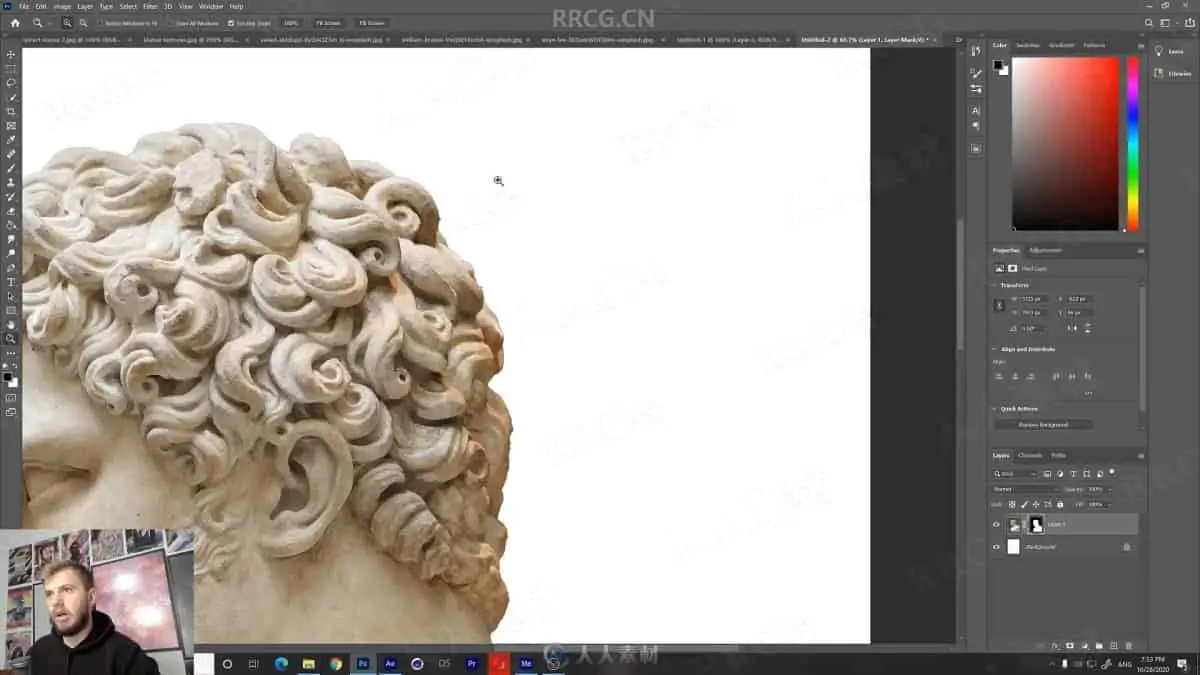The image size is (1200, 675).
Task: Switch to the Channels tab
Action: pyautogui.click(x=1030, y=456)
